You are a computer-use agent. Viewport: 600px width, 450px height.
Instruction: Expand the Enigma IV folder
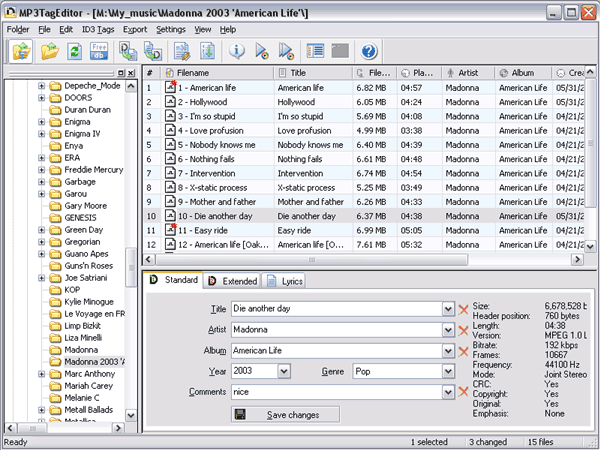coord(41,134)
